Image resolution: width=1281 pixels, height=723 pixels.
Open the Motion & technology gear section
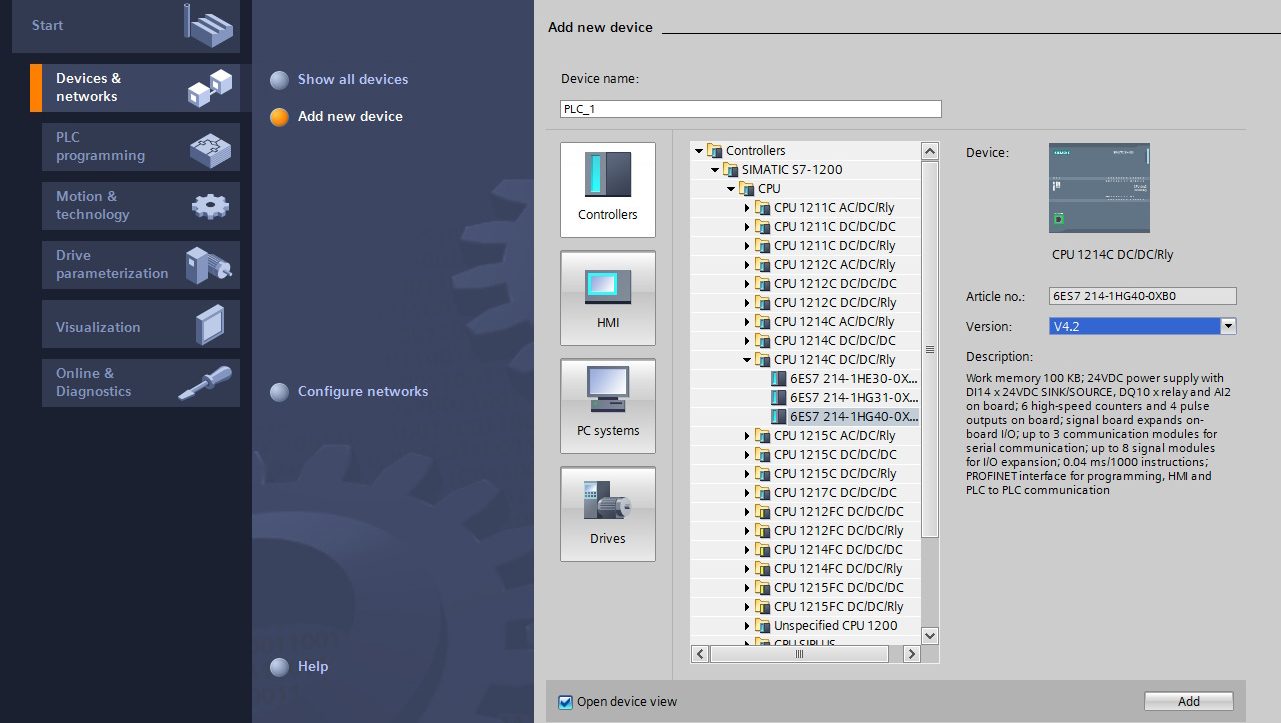point(141,206)
